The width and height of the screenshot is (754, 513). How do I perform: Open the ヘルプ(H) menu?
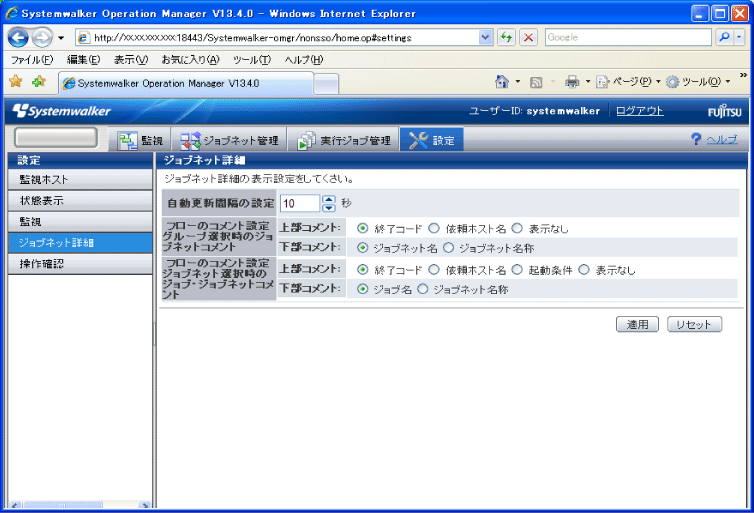point(304,60)
